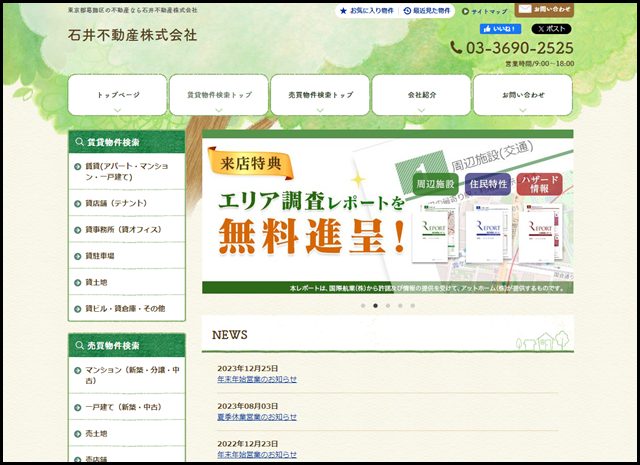The width and height of the screenshot is (640, 465).
Task: Click the 賃貸物件検索 sidebar header
Action: click(127, 142)
